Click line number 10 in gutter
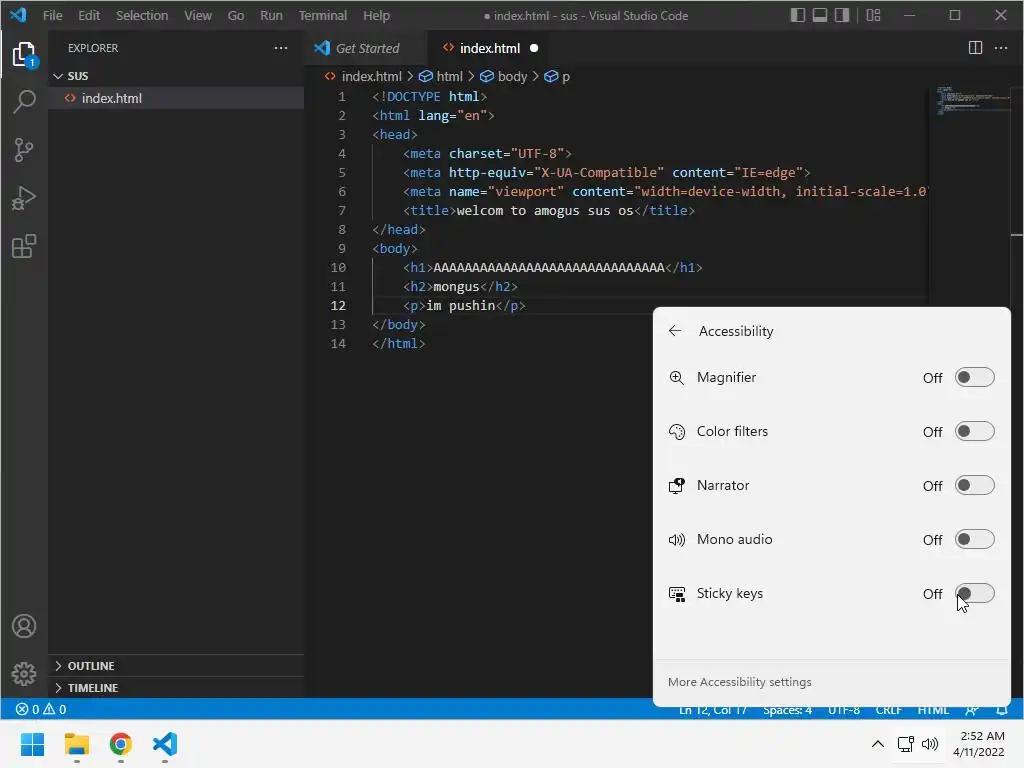 [x=338, y=268]
